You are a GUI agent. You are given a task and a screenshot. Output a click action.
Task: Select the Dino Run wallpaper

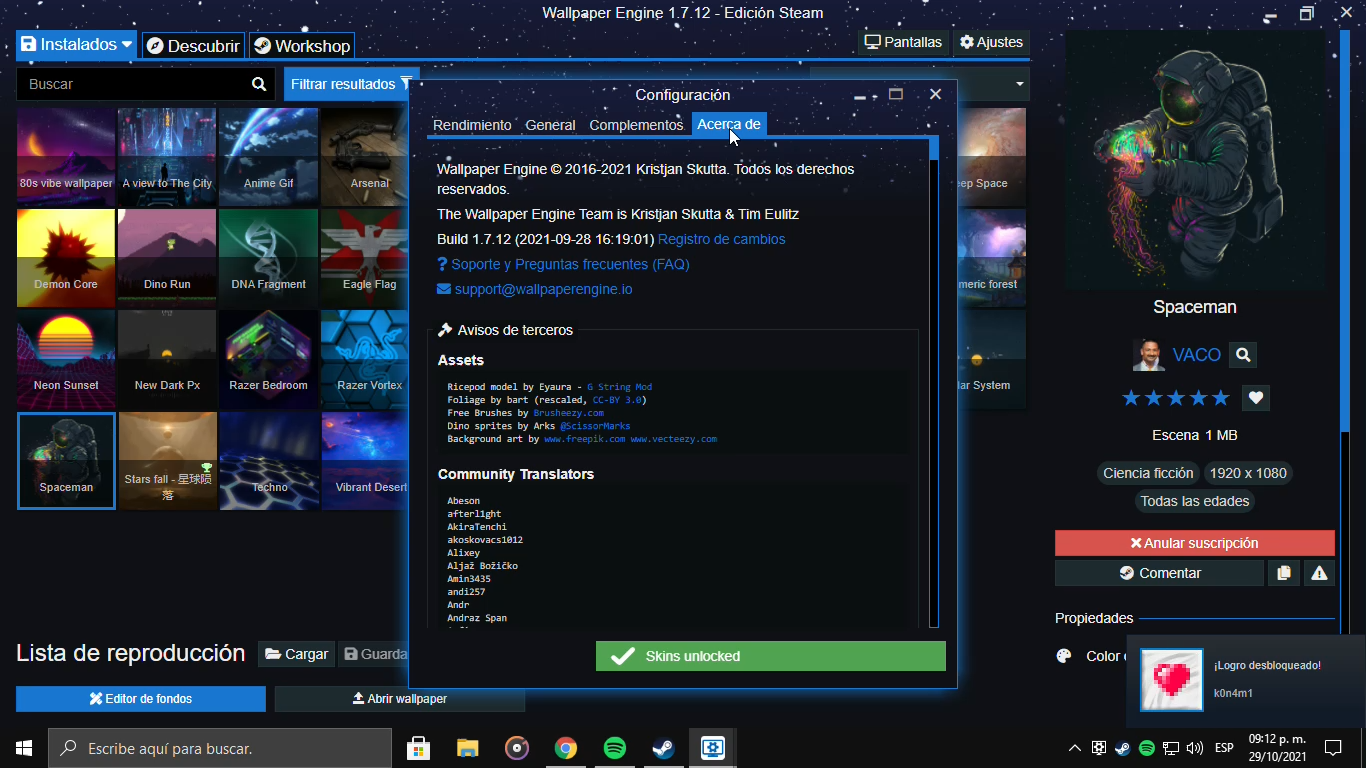coord(167,258)
